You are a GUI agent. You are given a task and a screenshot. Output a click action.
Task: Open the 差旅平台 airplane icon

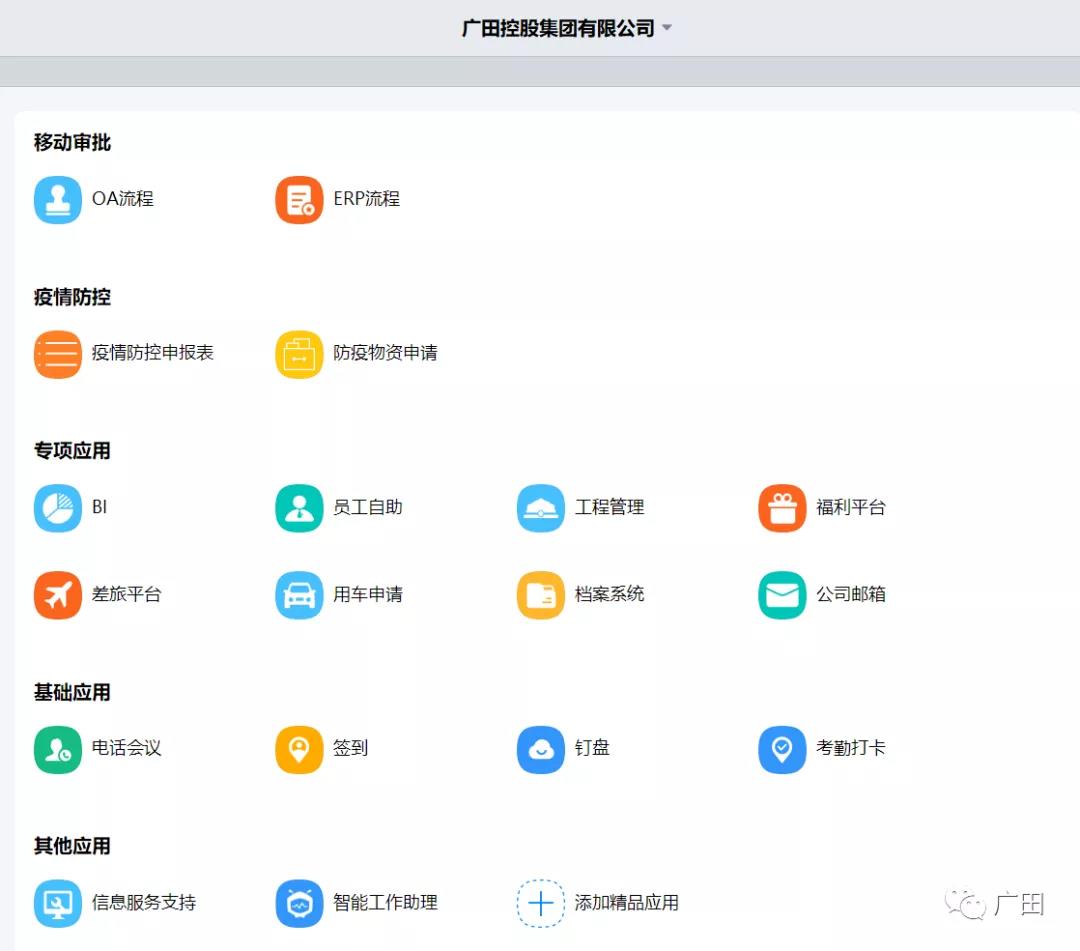(58, 595)
